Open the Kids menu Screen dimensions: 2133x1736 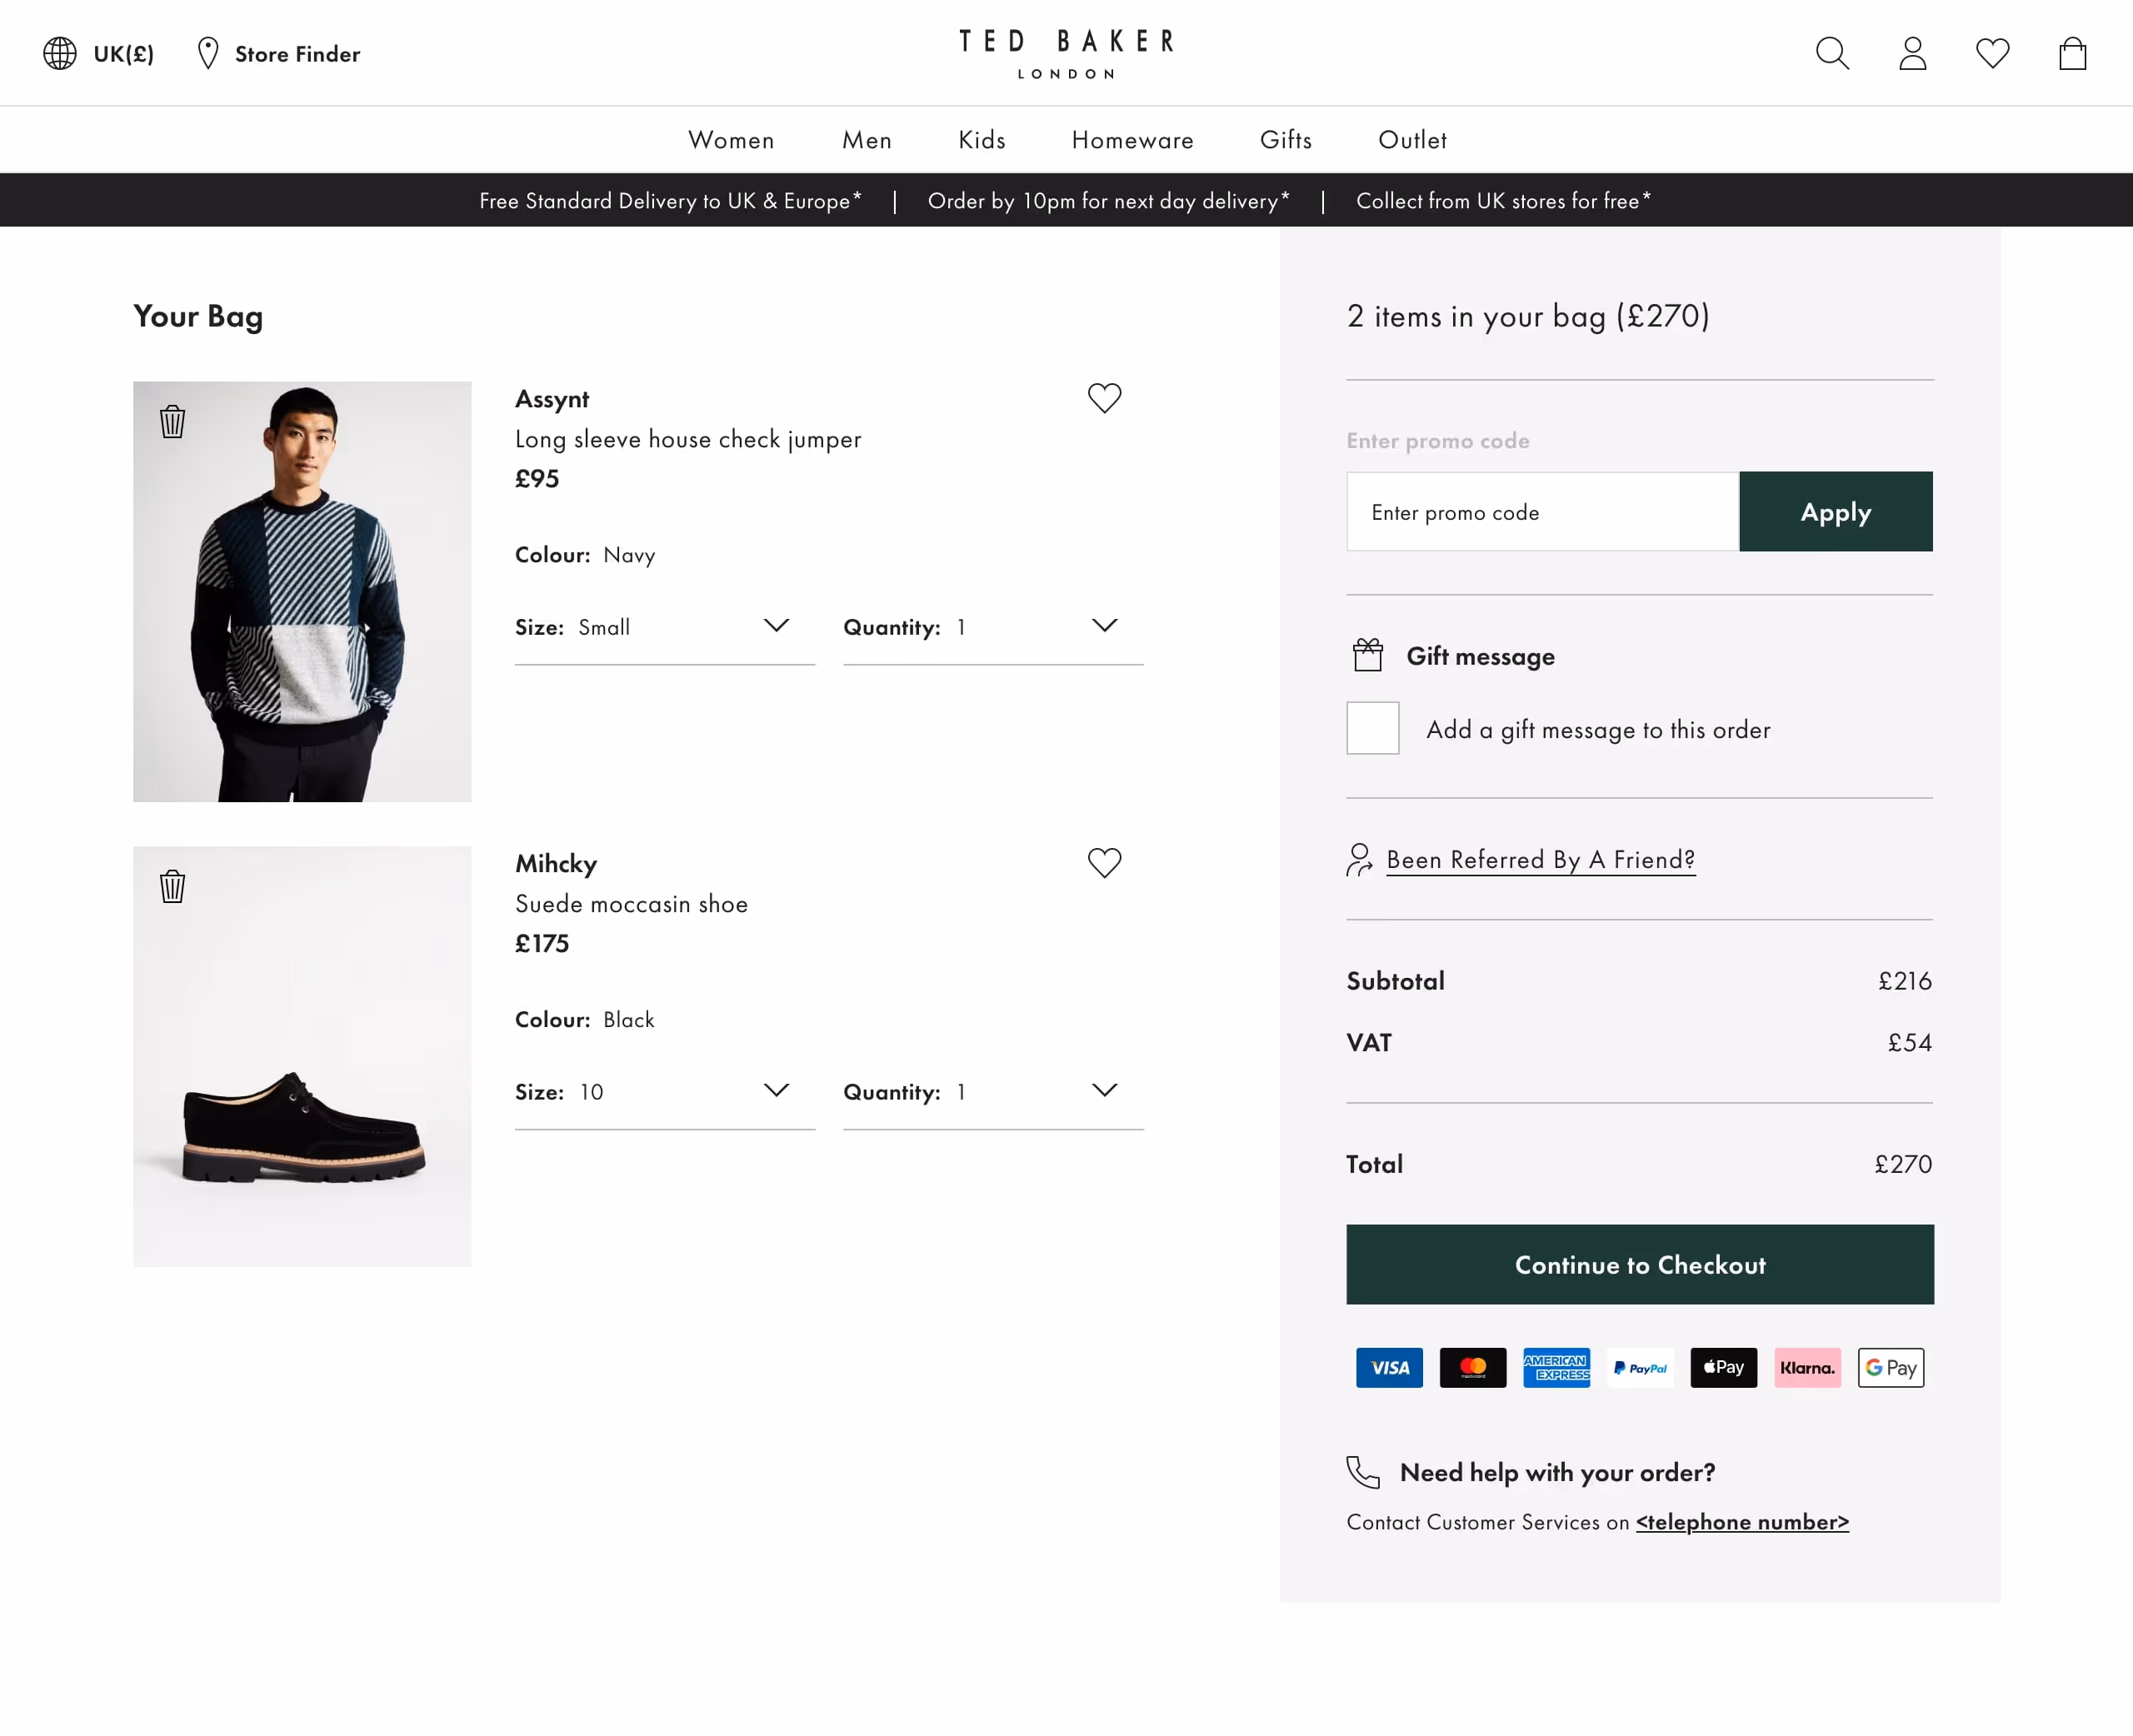982,140
